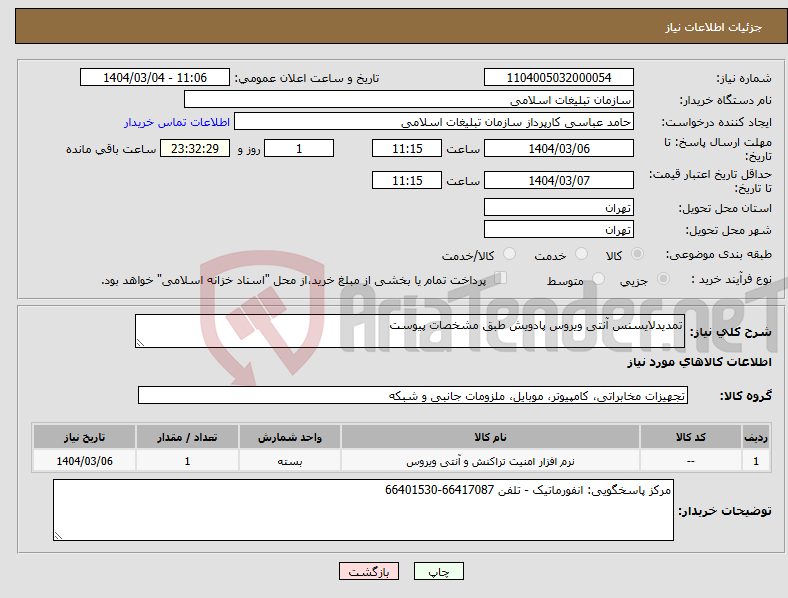The width and height of the screenshot is (788, 598).
Task: Click the table date cell 1404/03/06
Action: tap(84, 461)
